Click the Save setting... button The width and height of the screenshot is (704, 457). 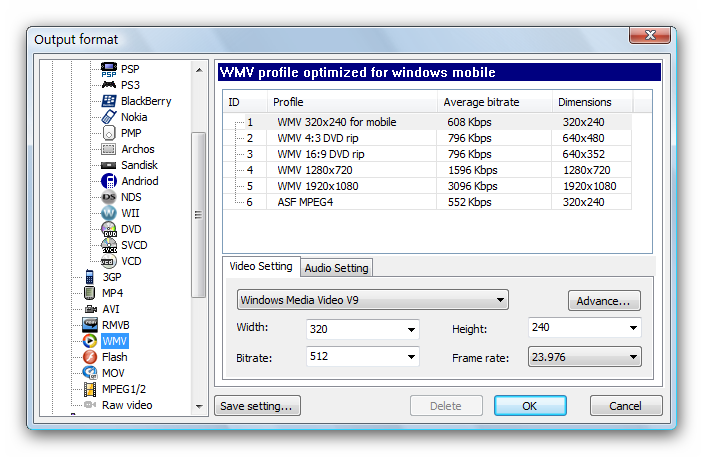(257, 406)
